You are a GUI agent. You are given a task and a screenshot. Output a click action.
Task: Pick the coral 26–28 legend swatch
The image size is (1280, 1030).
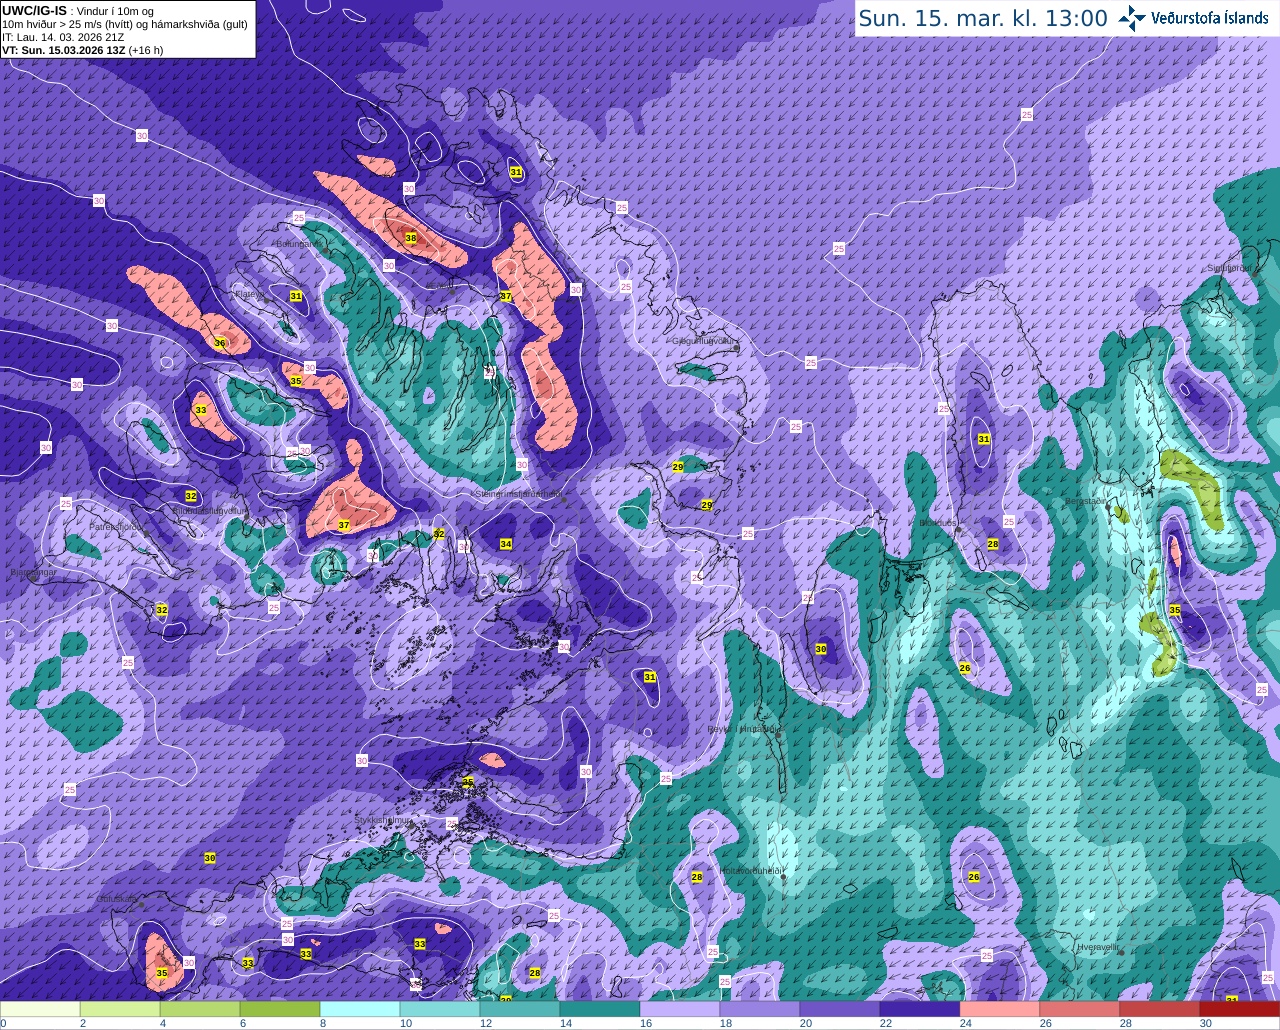[1080, 1009]
